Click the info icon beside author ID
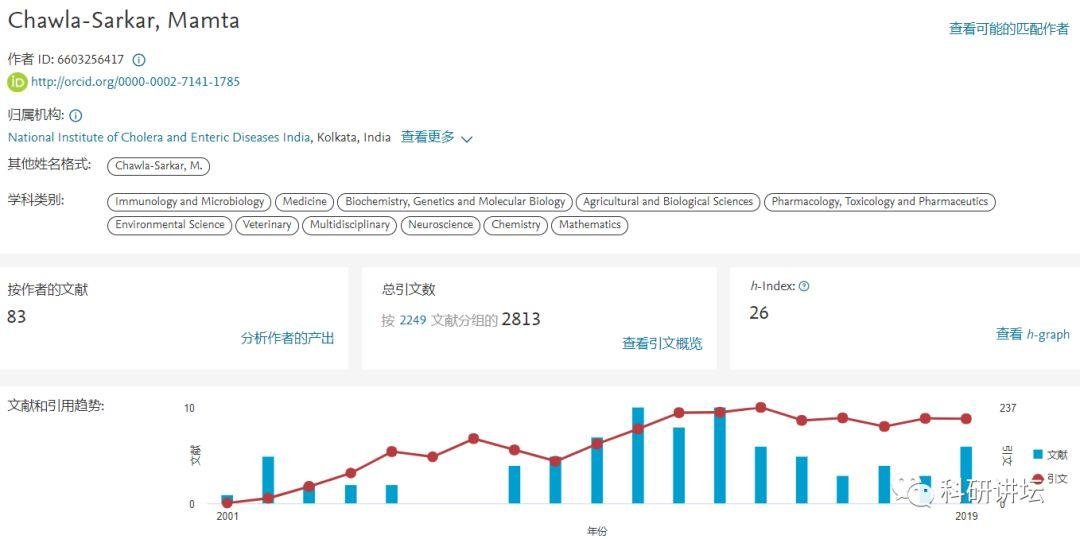 (x=139, y=60)
